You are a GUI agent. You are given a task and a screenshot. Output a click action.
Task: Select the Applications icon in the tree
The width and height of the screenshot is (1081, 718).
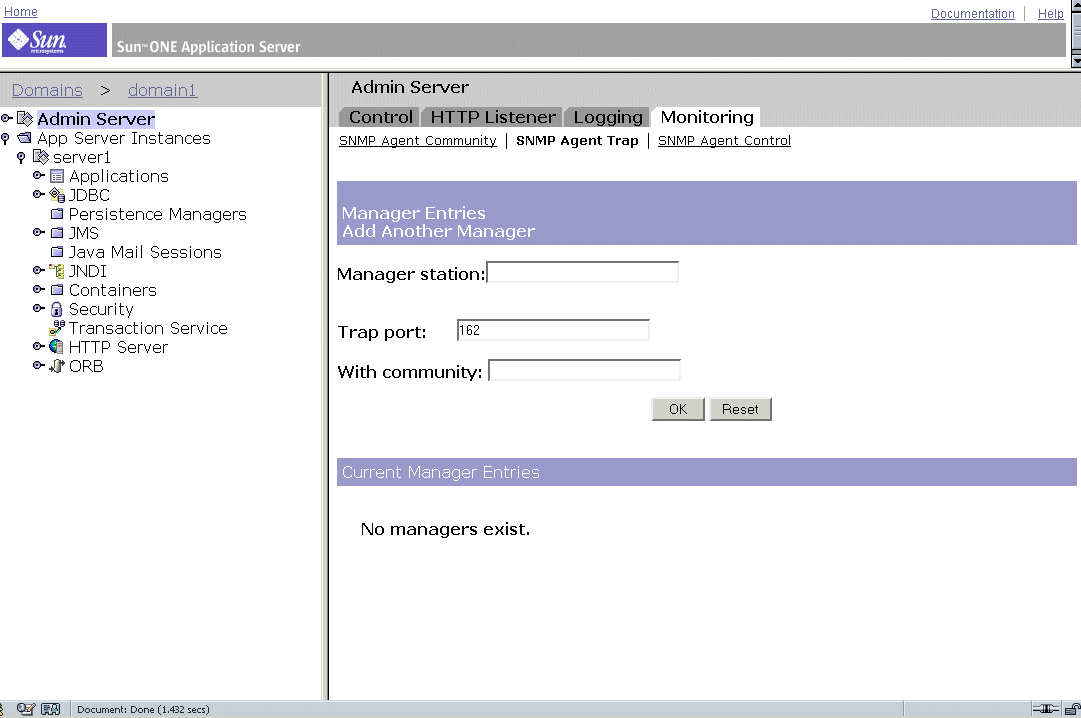[x=55, y=176]
